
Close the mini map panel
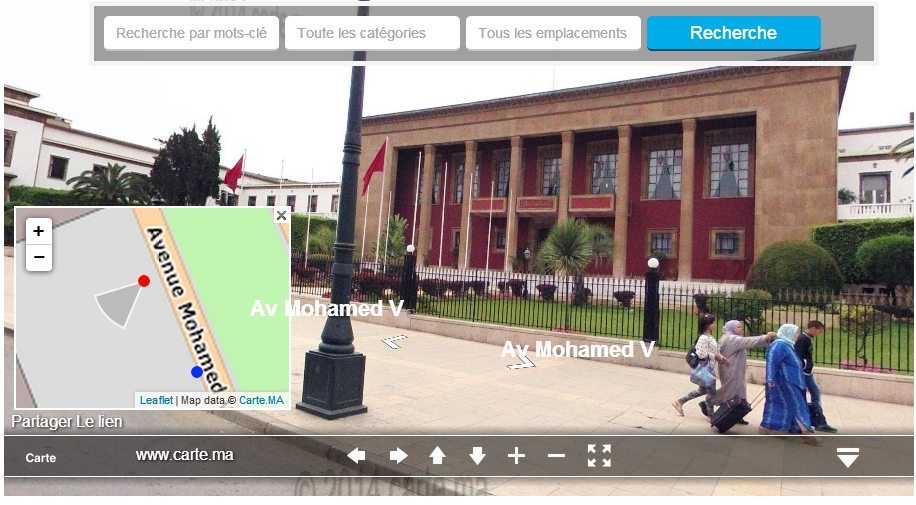coord(281,215)
